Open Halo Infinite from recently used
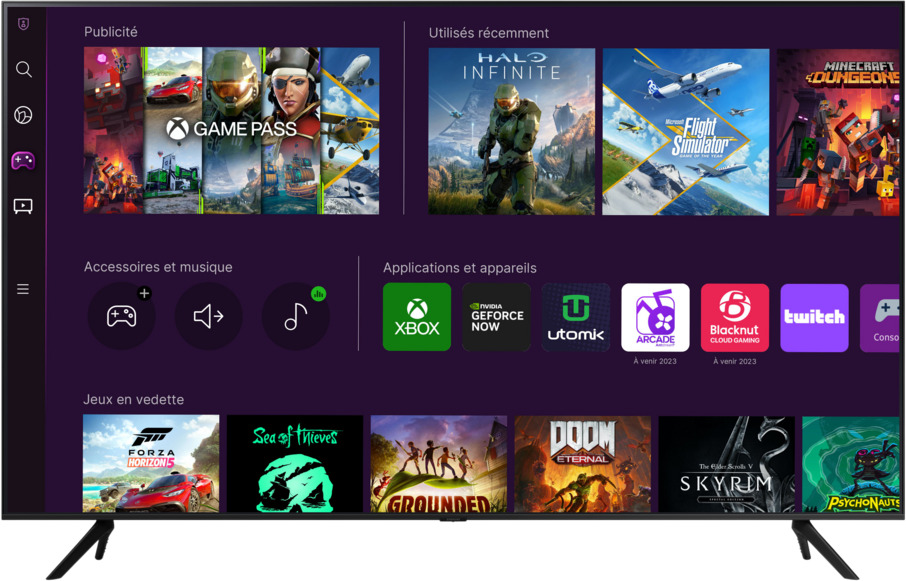Screen dimensions: 906x581 511,131
